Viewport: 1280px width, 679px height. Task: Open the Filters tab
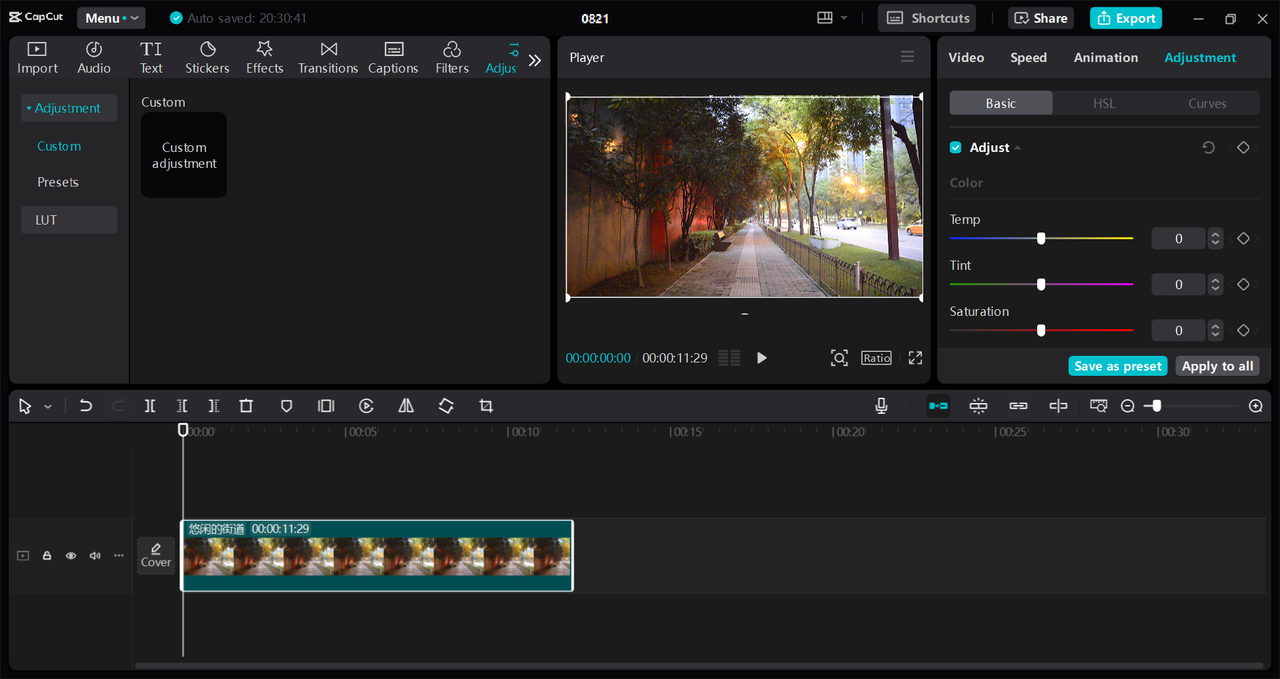click(452, 58)
